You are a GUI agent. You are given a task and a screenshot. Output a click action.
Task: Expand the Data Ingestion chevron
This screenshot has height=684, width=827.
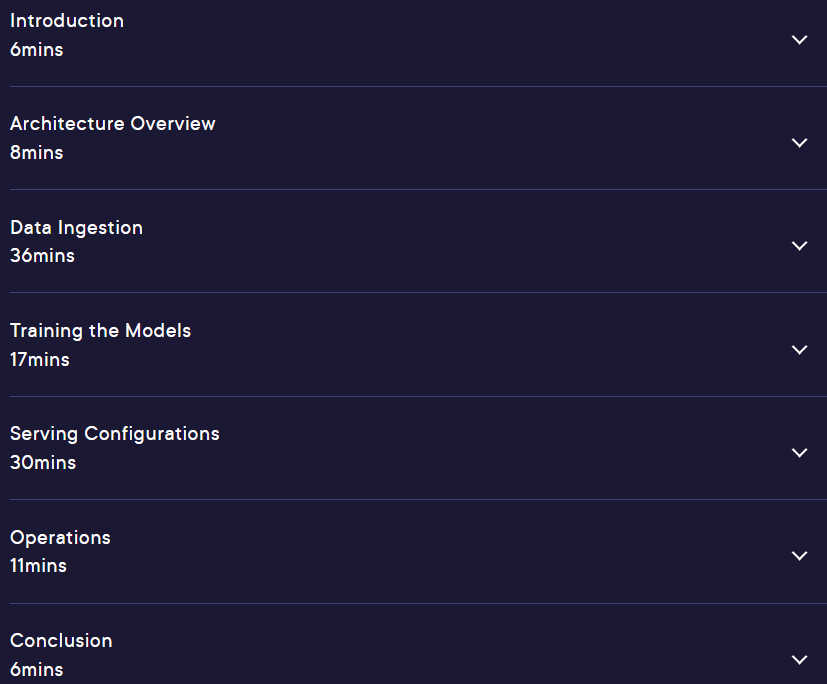[x=800, y=246]
